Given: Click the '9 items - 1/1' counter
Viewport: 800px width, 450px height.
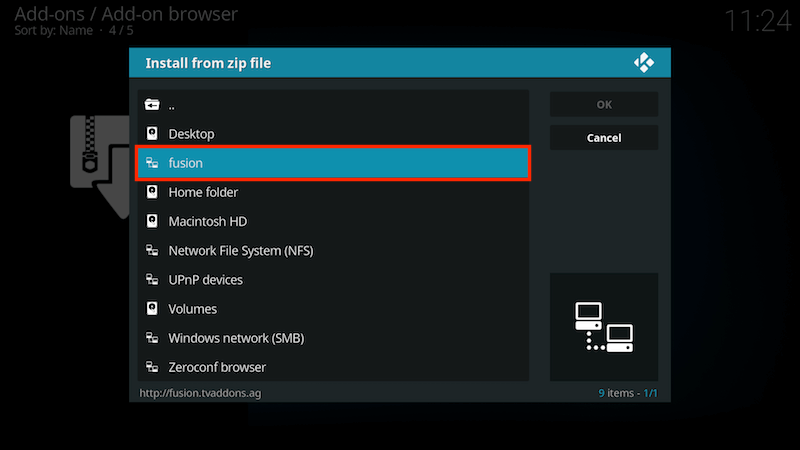Looking at the screenshot, I should coord(628,393).
